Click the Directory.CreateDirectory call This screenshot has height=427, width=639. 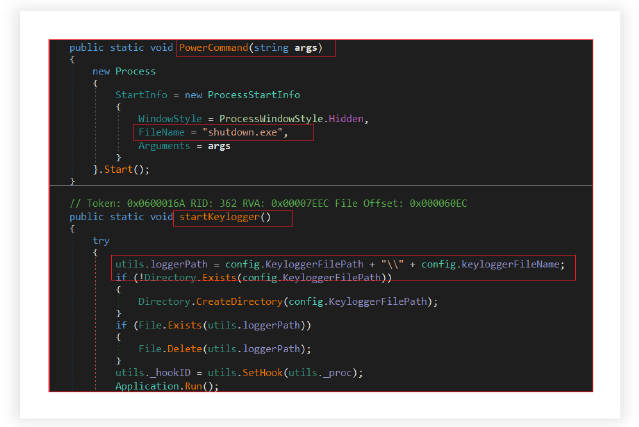pyautogui.click(x=288, y=302)
